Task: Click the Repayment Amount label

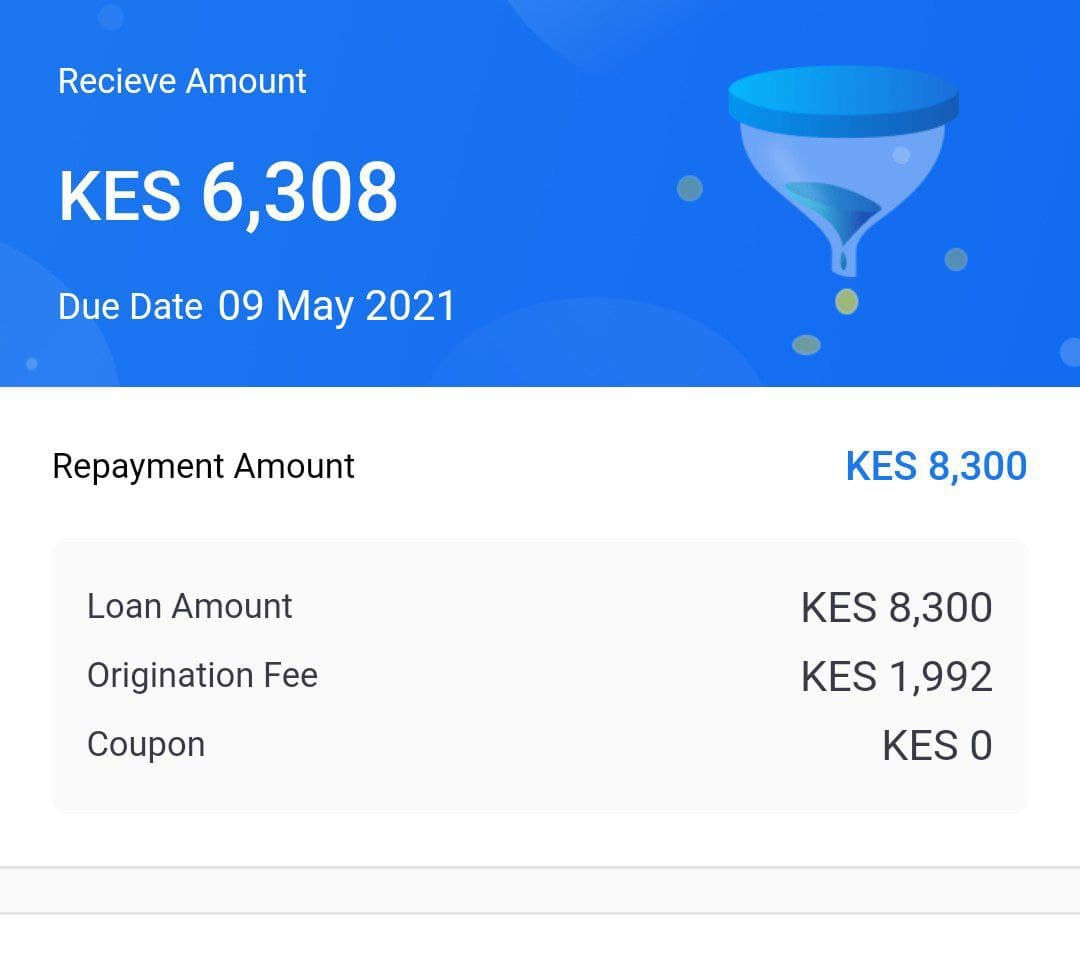Action: pyautogui.click(x=203, y=466)
